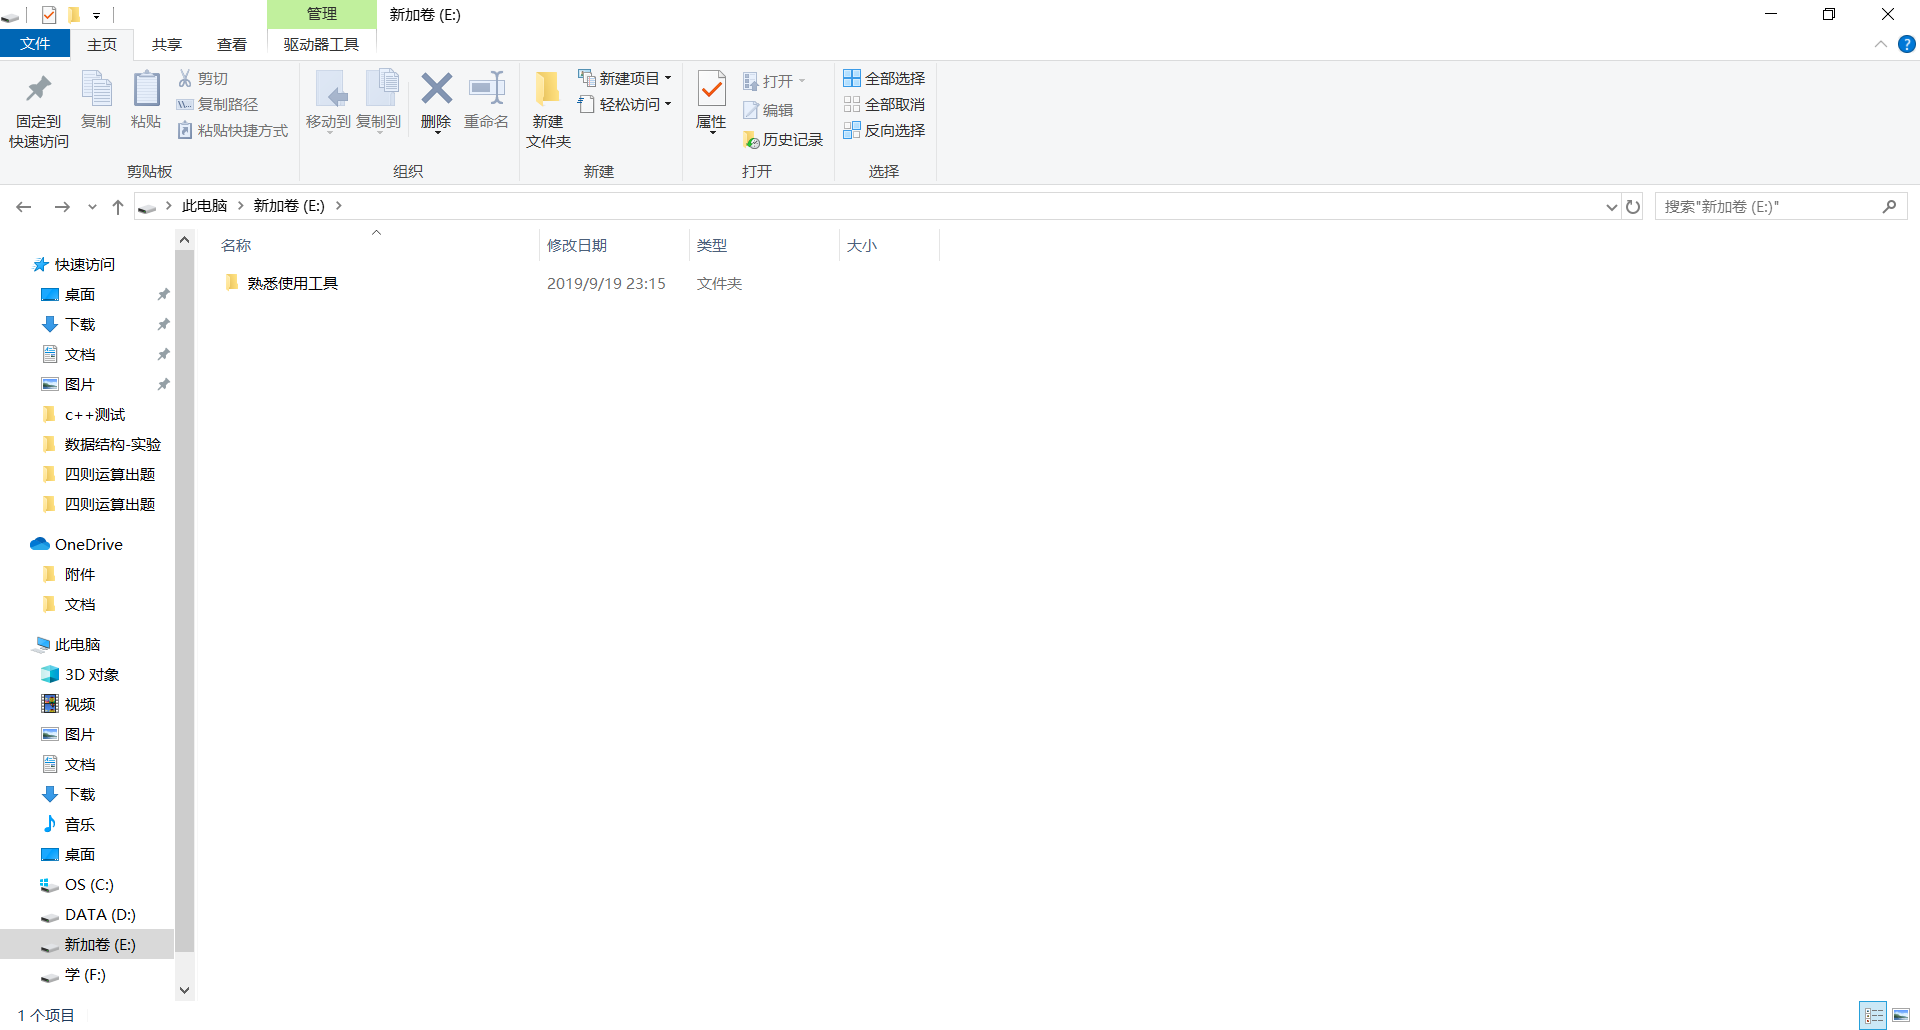This screenshot has height=1030, width=1920.
Task: Open History (历史记录)
Action: coord(783,140)
